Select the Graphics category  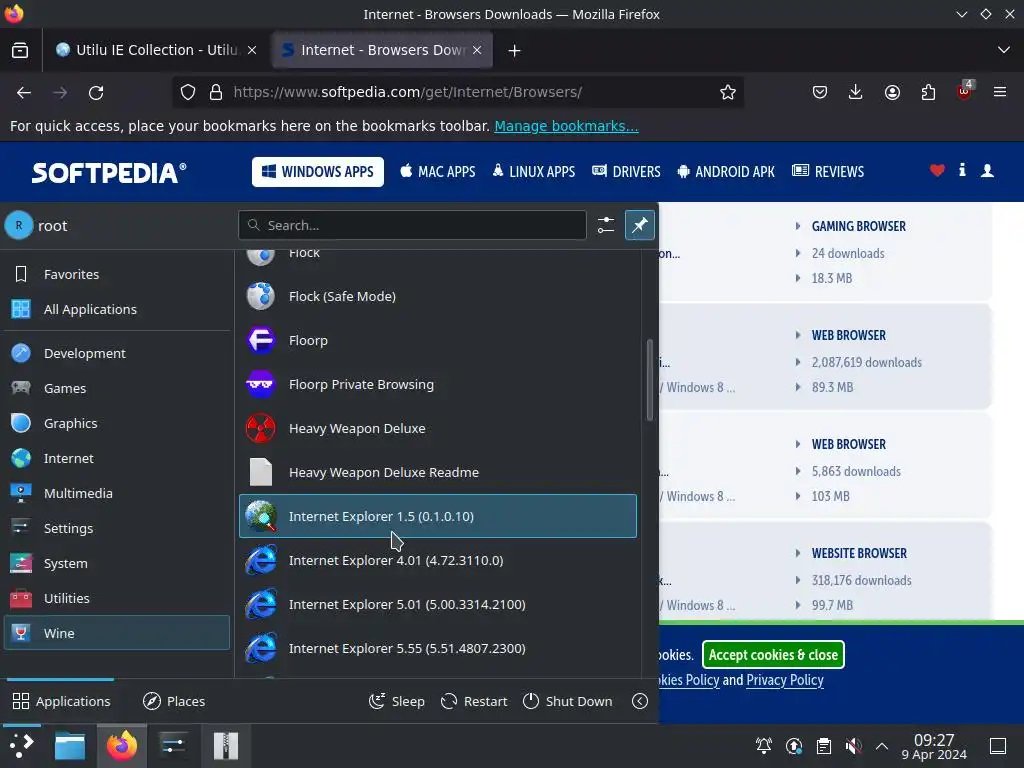116,423
